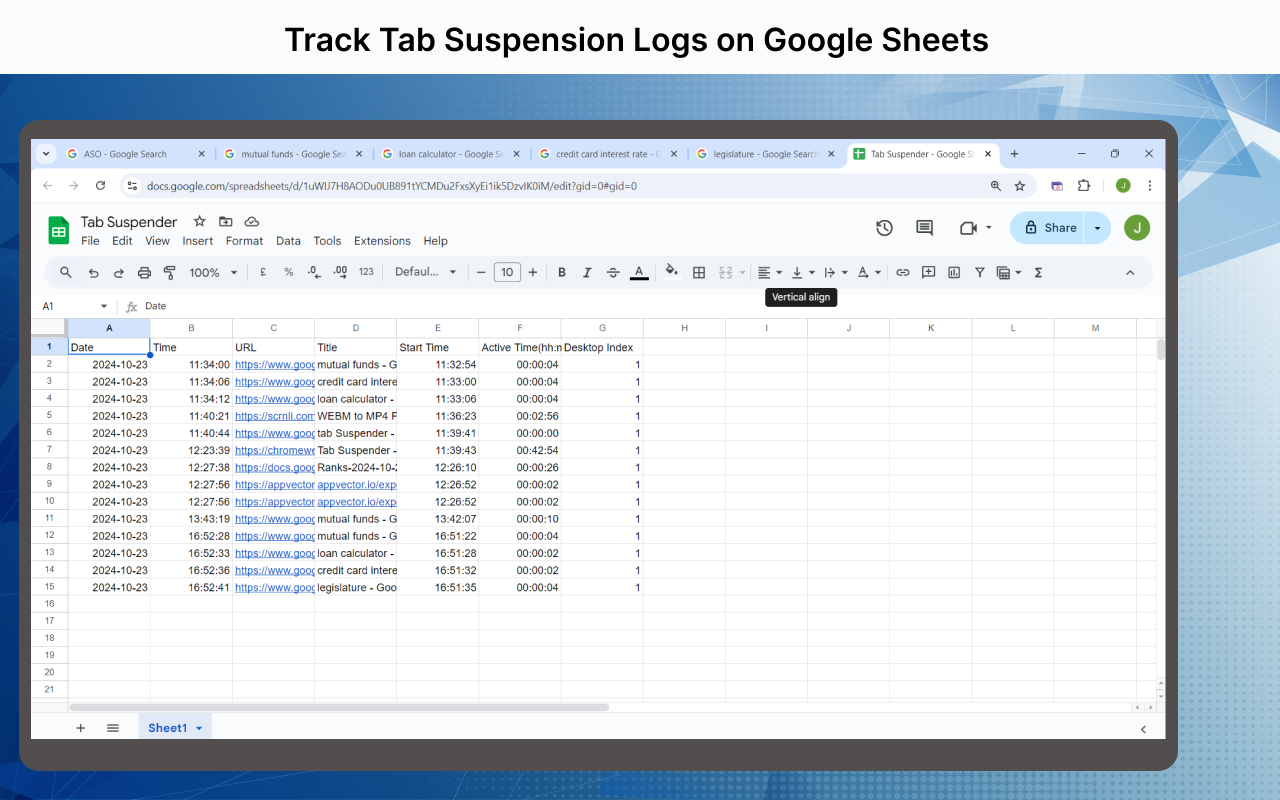1280x800 pixels.
Task: Reload the browser page
Action: tap(100, 185)
